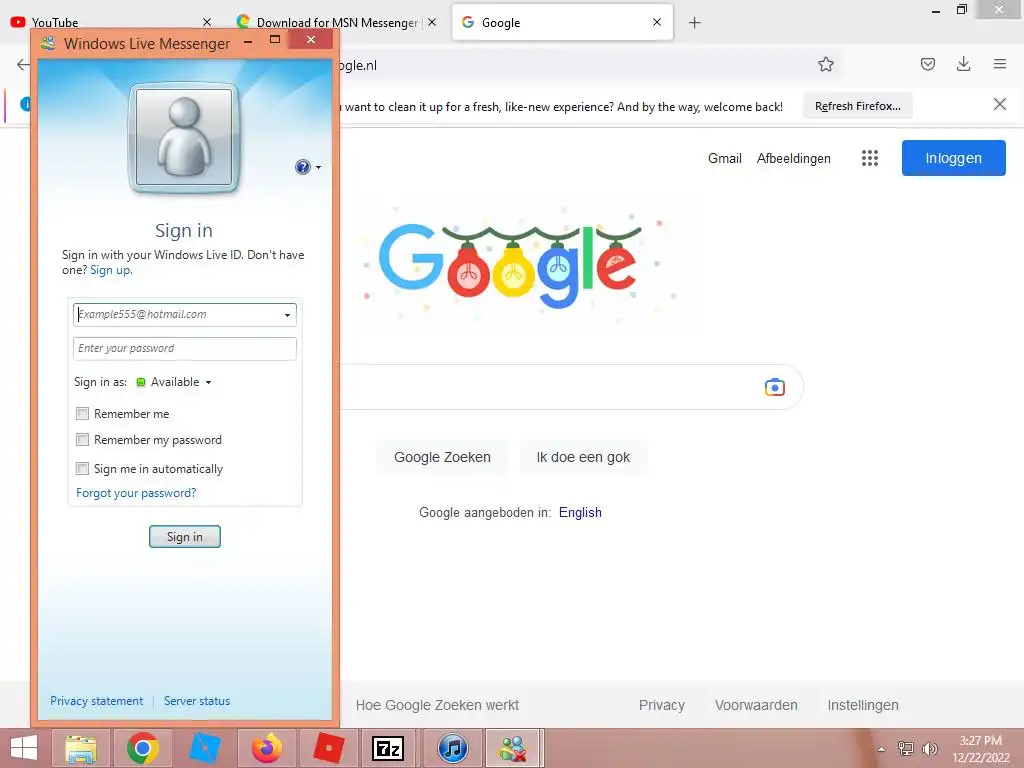Click the info icon in Firefox notification bar
The width and height of the screenshot is (1024, 768).
coord(25,104)
